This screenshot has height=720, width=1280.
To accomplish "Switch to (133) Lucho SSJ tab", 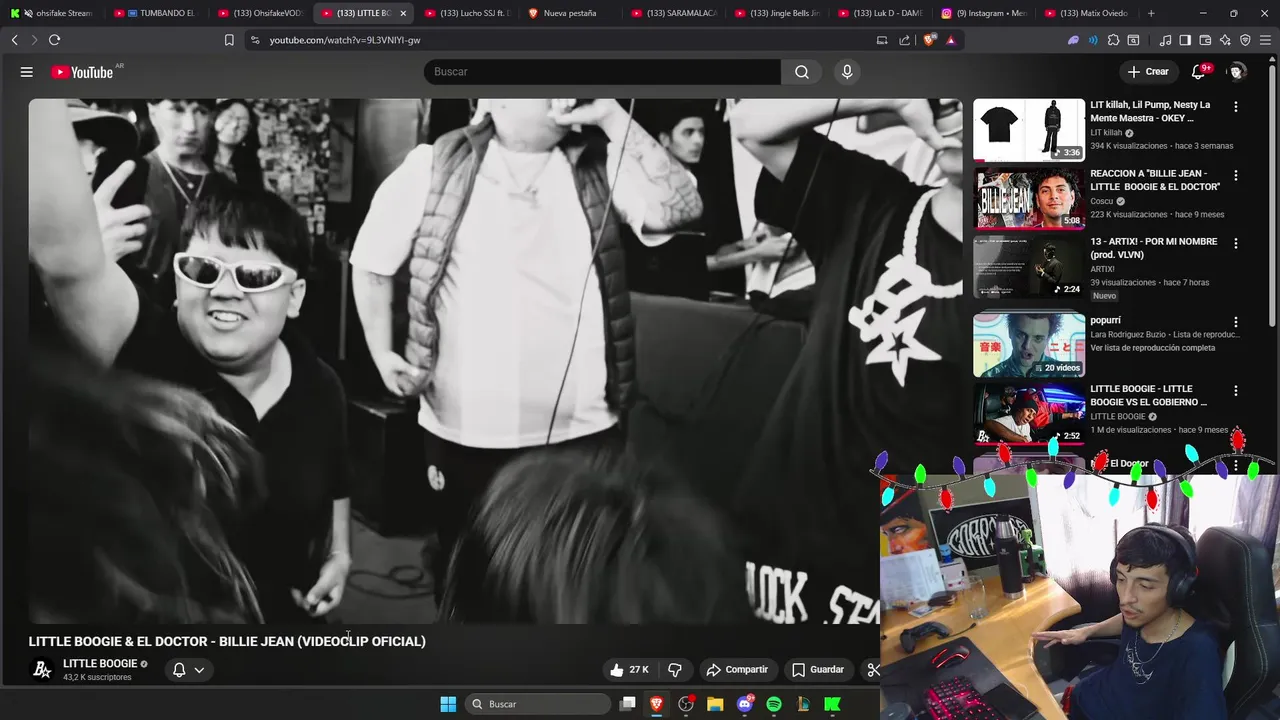I will [467, 13].
